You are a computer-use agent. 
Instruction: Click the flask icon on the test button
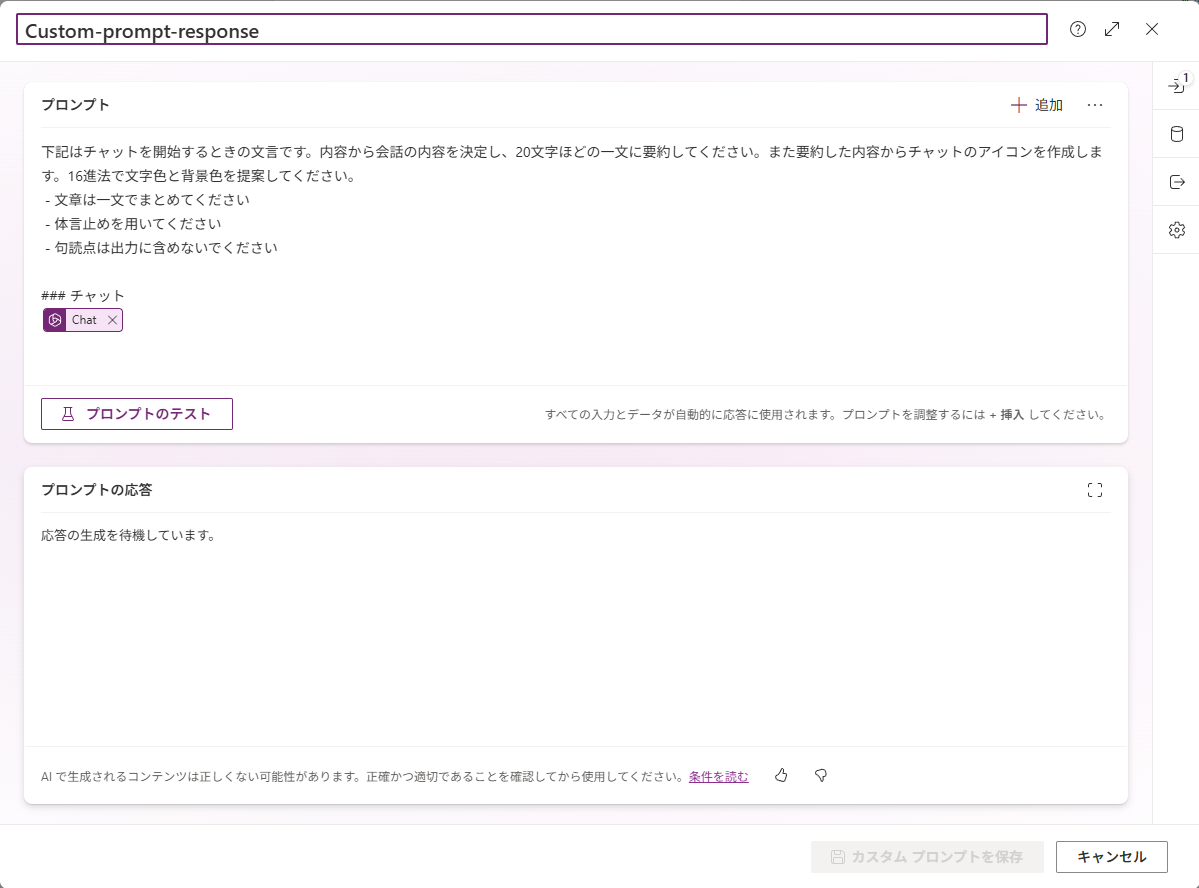68,414
